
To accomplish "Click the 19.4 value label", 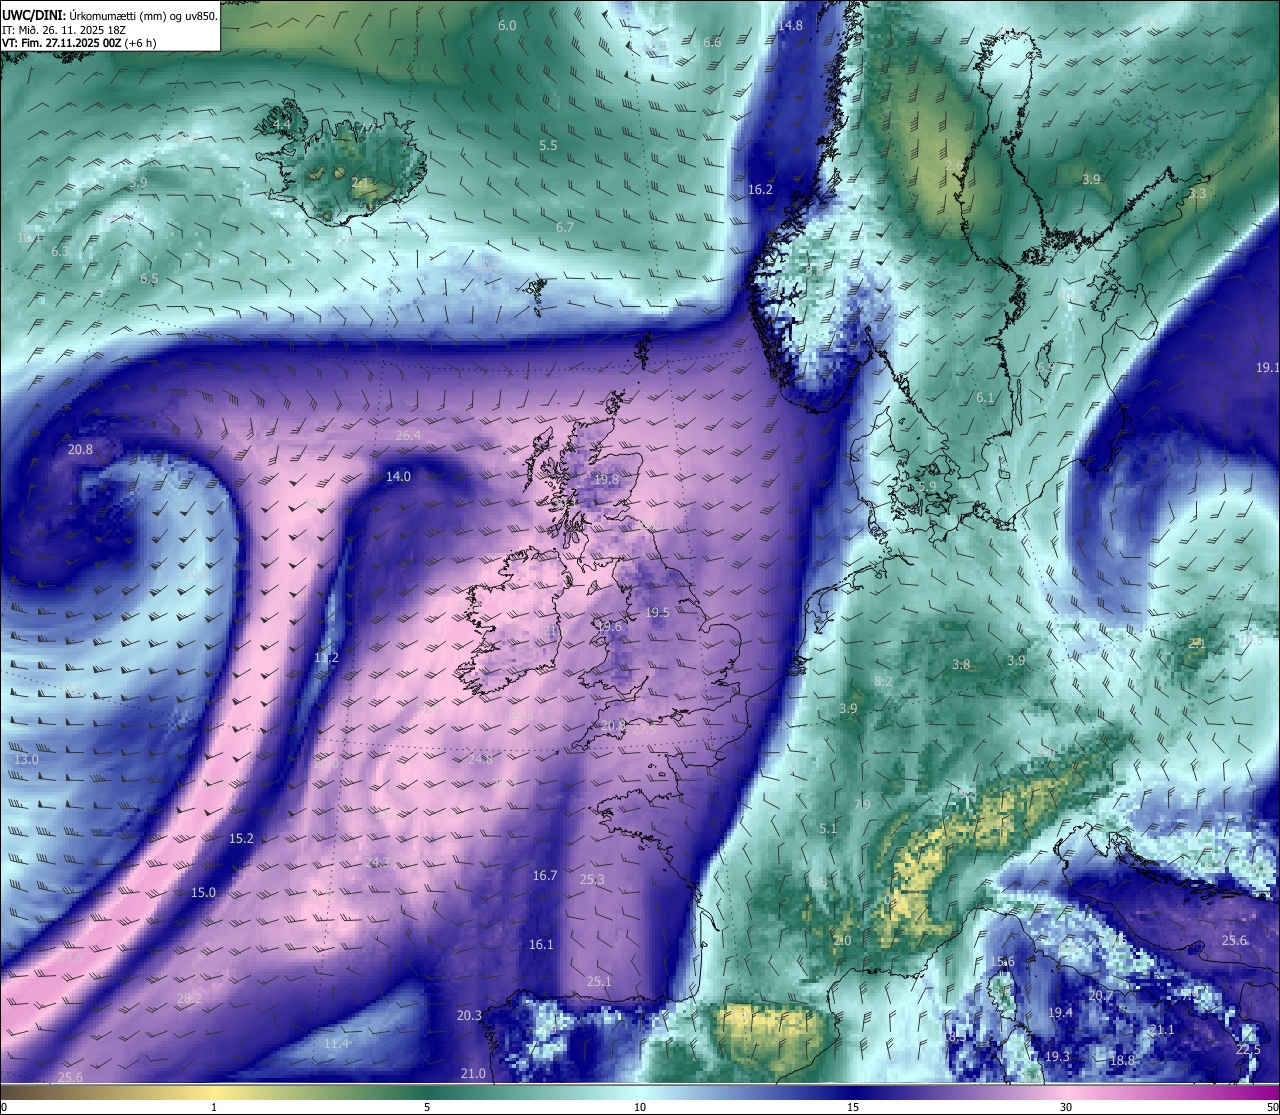I will click(x=1060, y=1012).
